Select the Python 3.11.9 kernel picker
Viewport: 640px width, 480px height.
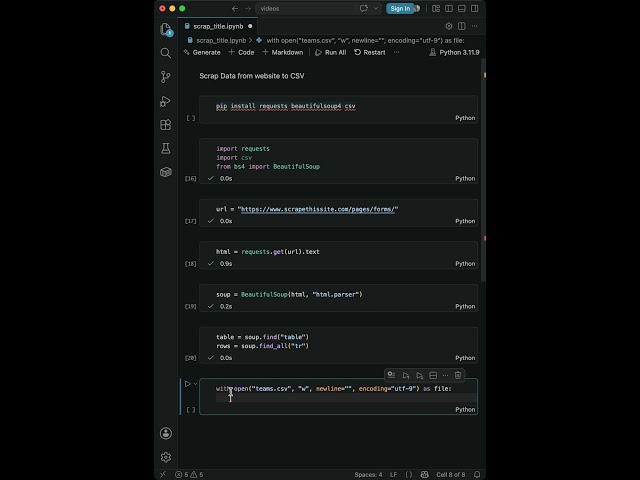click(454, 52)
